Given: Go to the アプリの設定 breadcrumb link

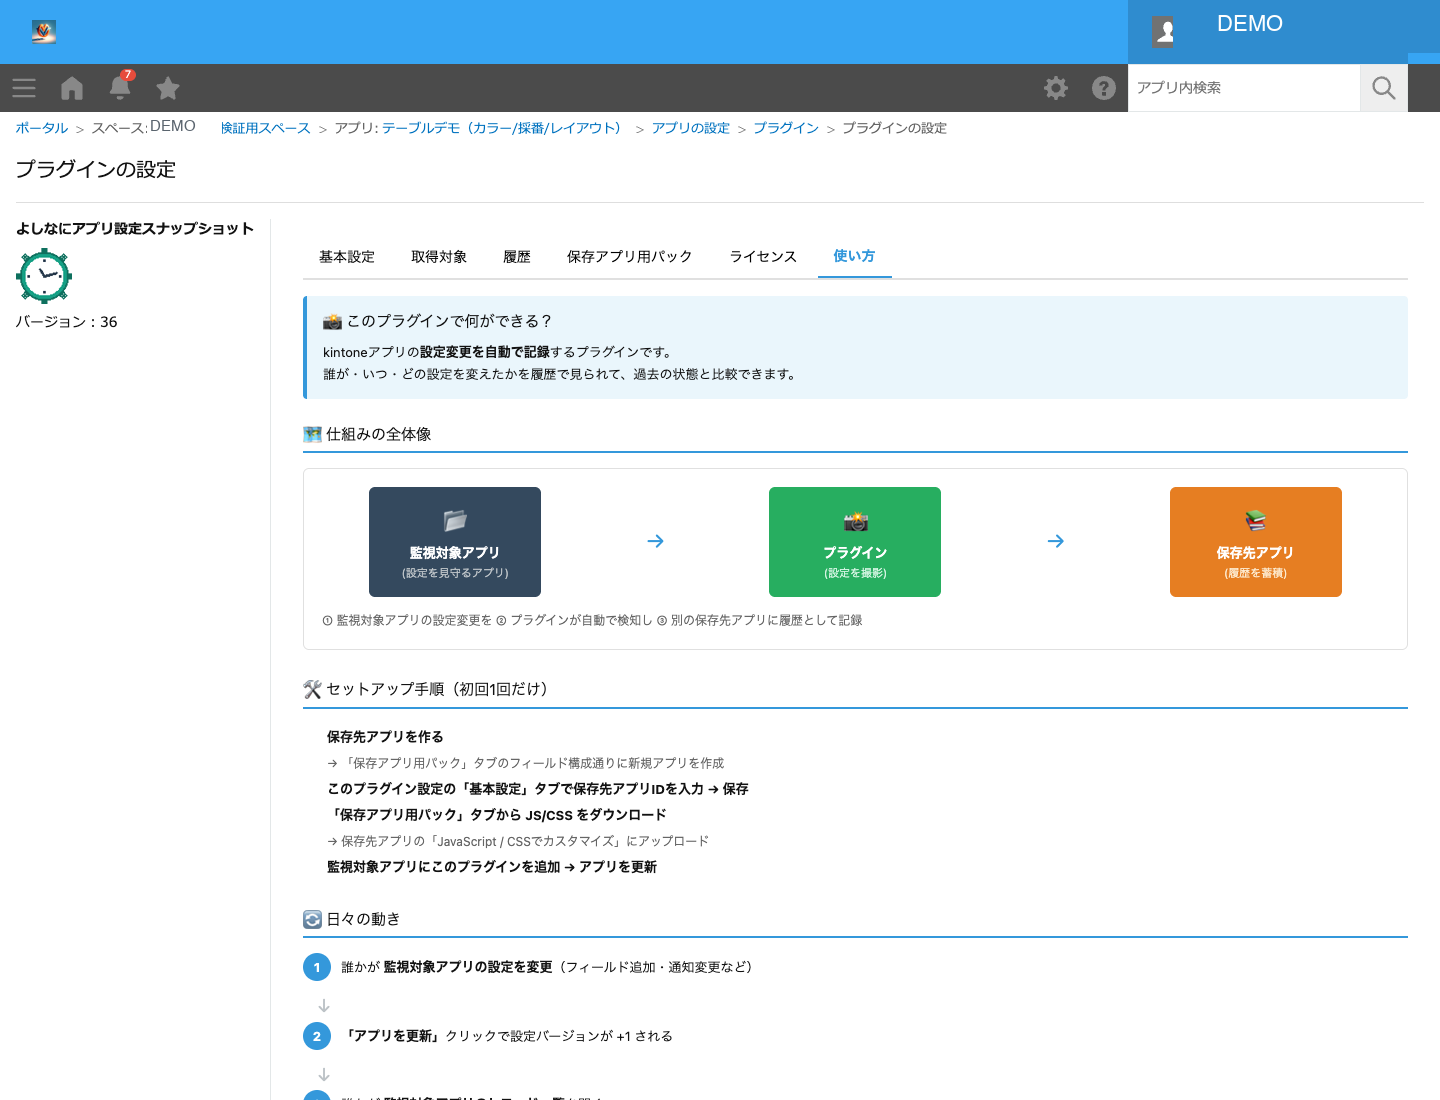Looking at the screenshot, I should coord(691,128).
